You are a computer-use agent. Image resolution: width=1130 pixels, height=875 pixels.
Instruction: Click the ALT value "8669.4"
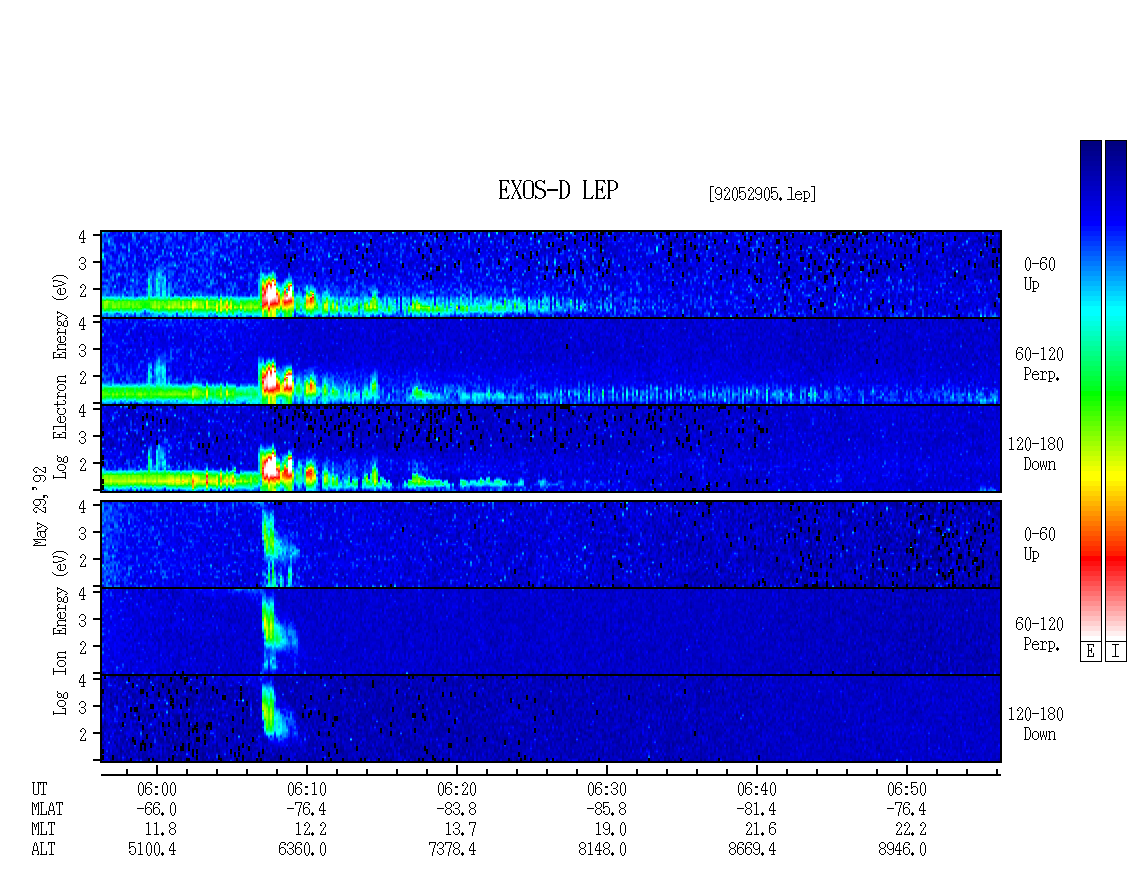[752, 850]
